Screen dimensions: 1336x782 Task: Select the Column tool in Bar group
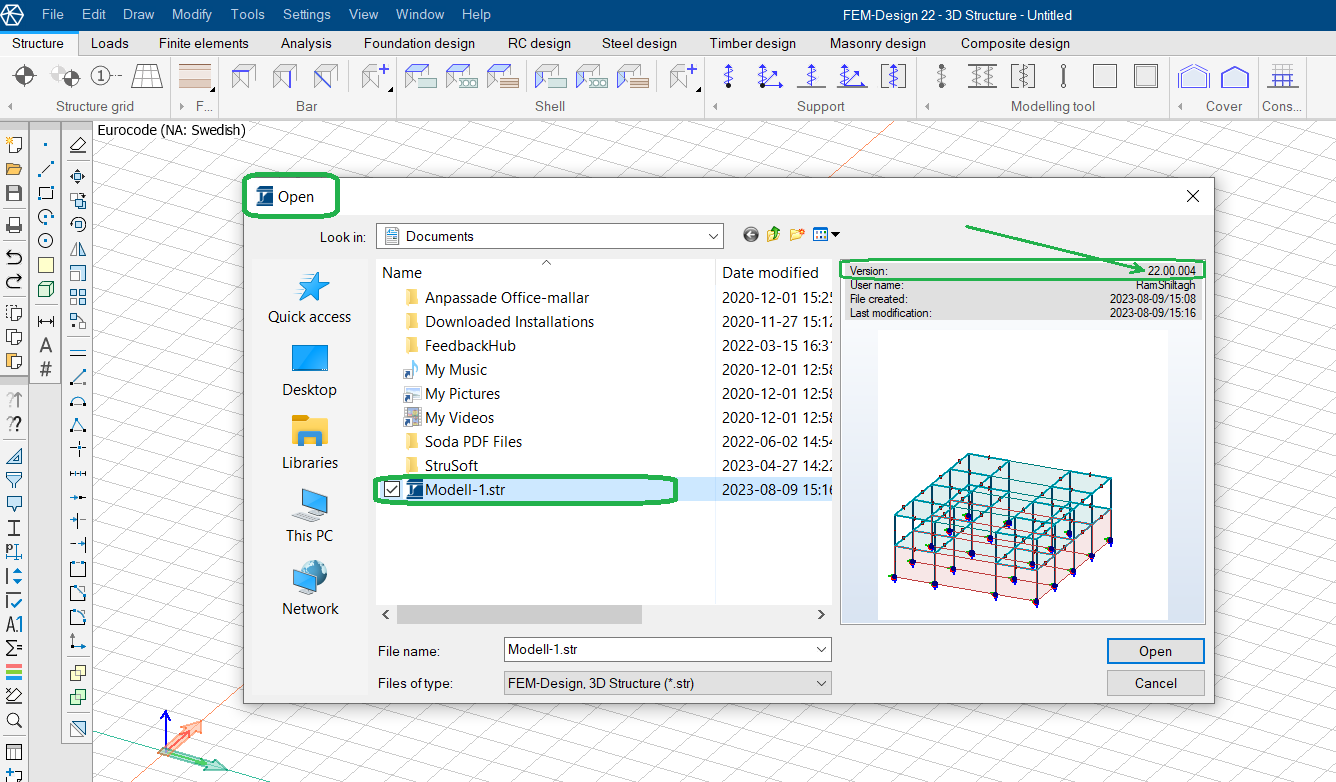(285, 76)
